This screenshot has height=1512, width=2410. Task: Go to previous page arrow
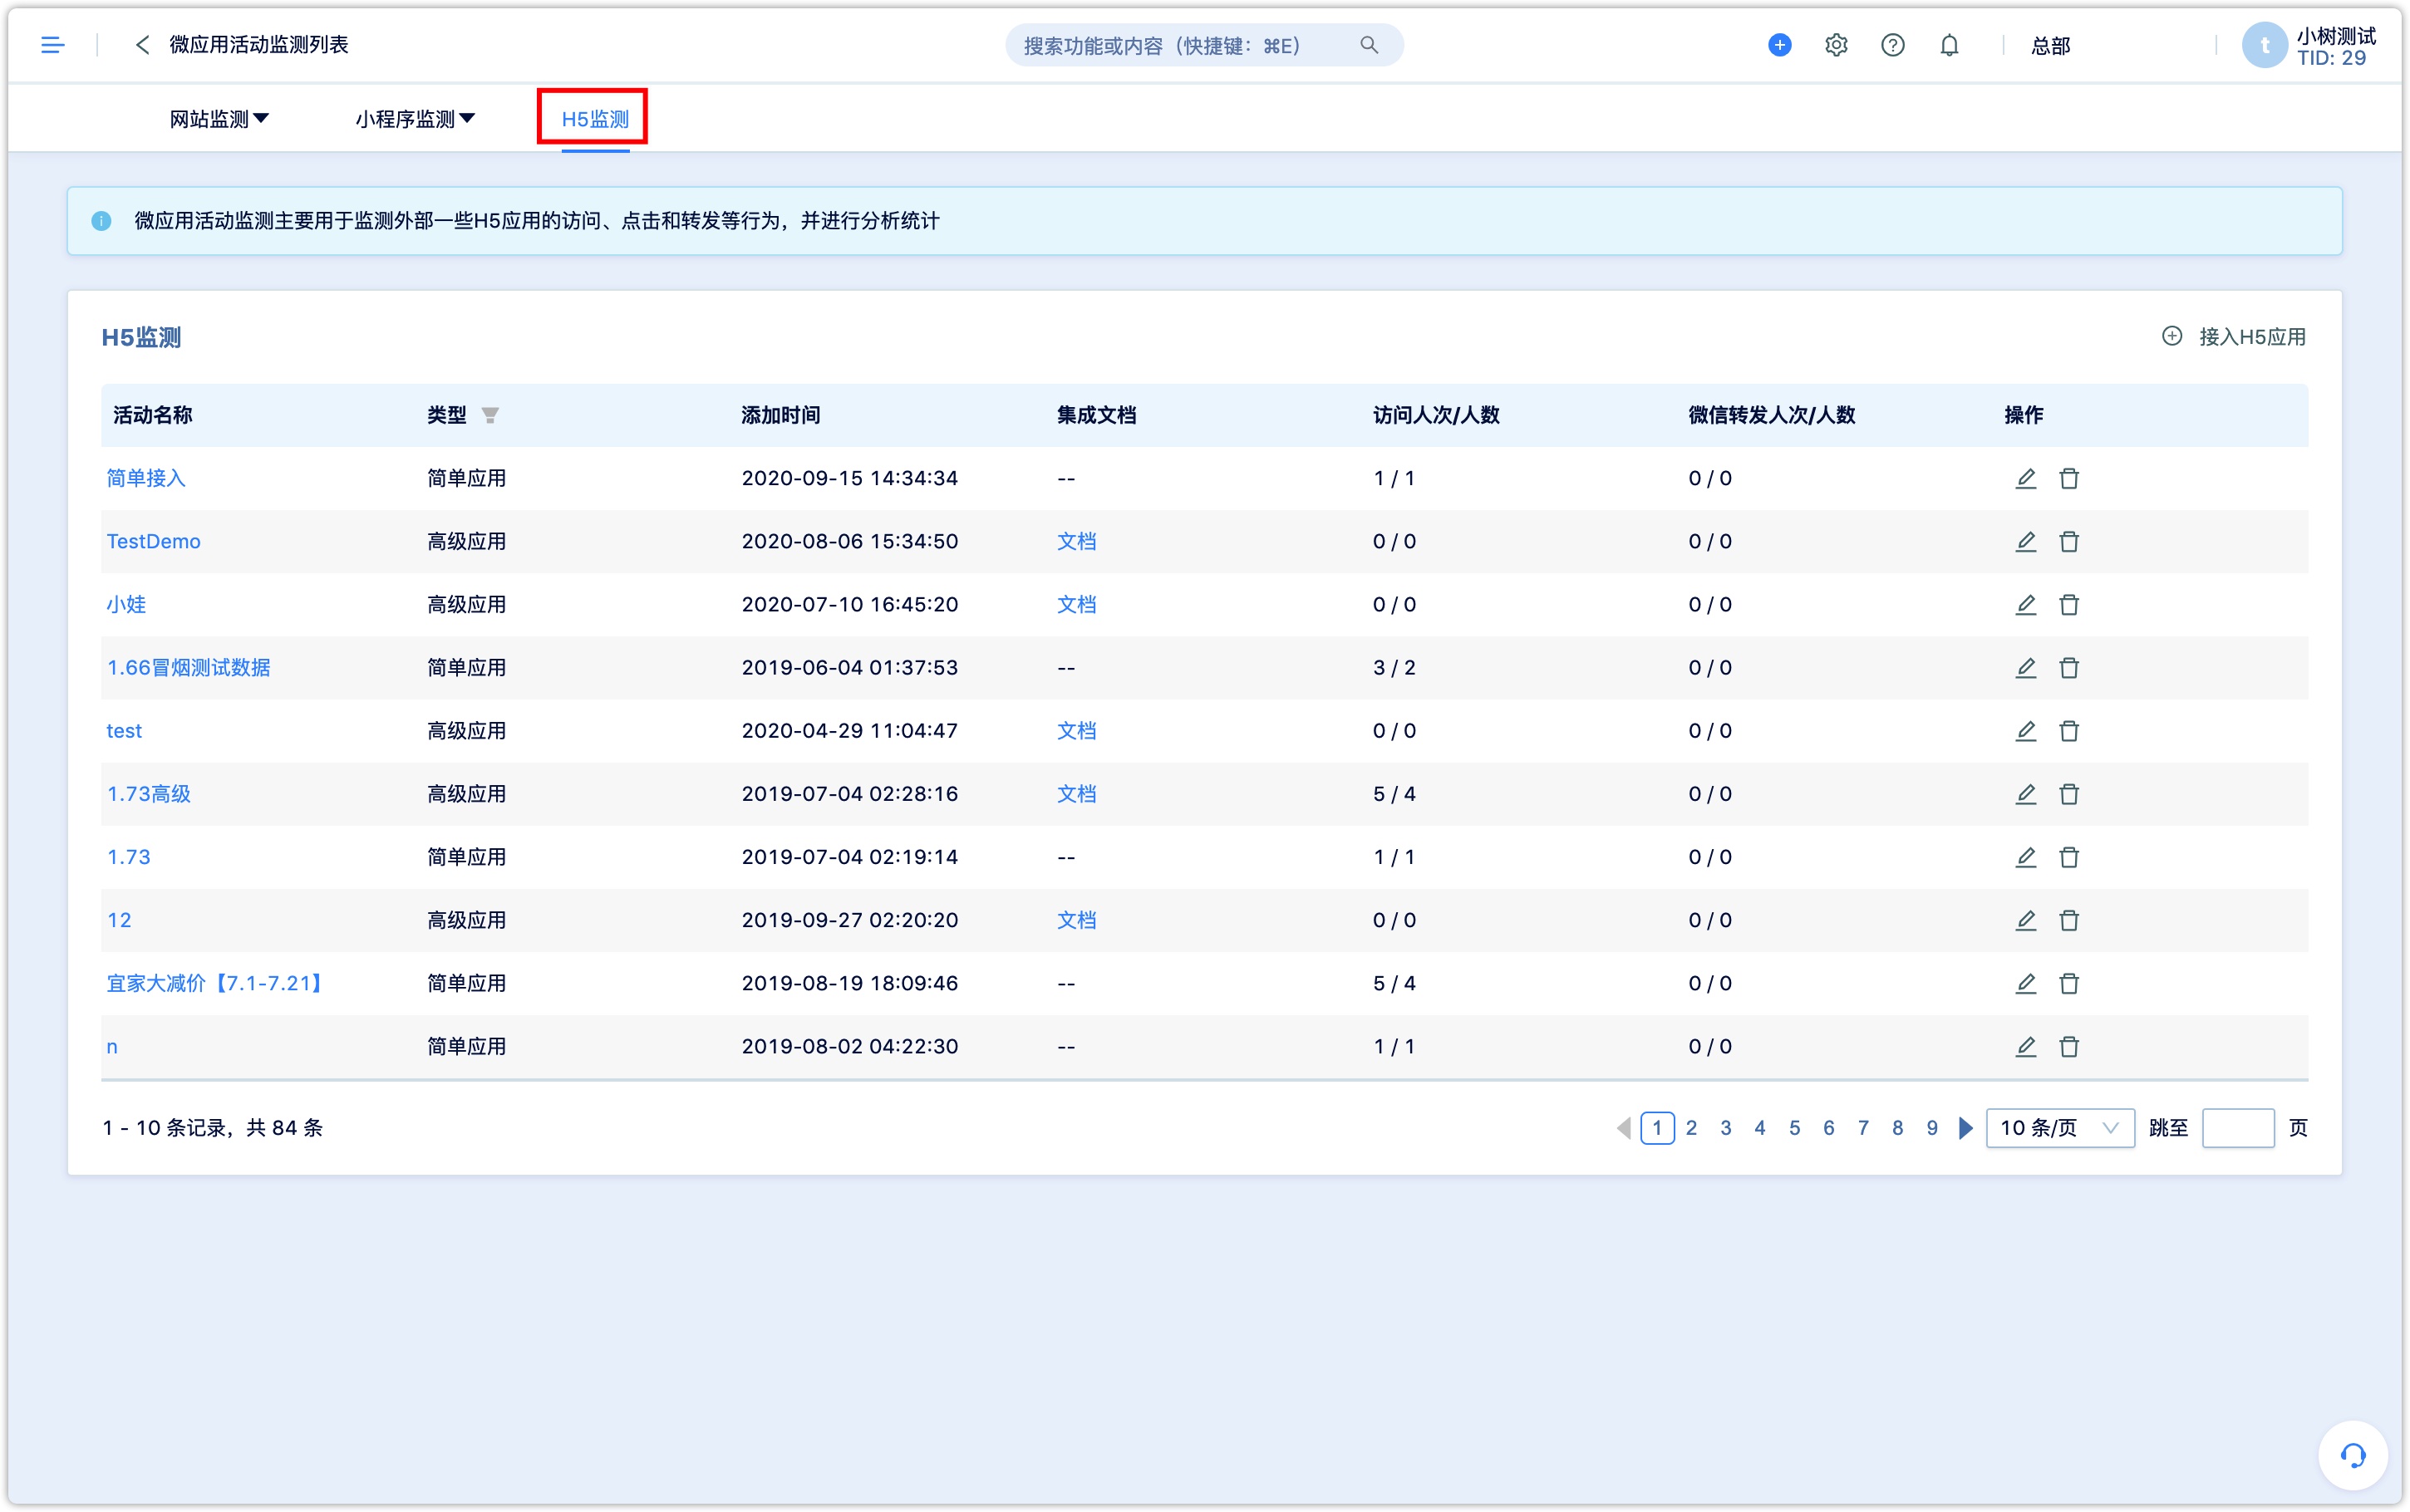pos(1623,1128)
